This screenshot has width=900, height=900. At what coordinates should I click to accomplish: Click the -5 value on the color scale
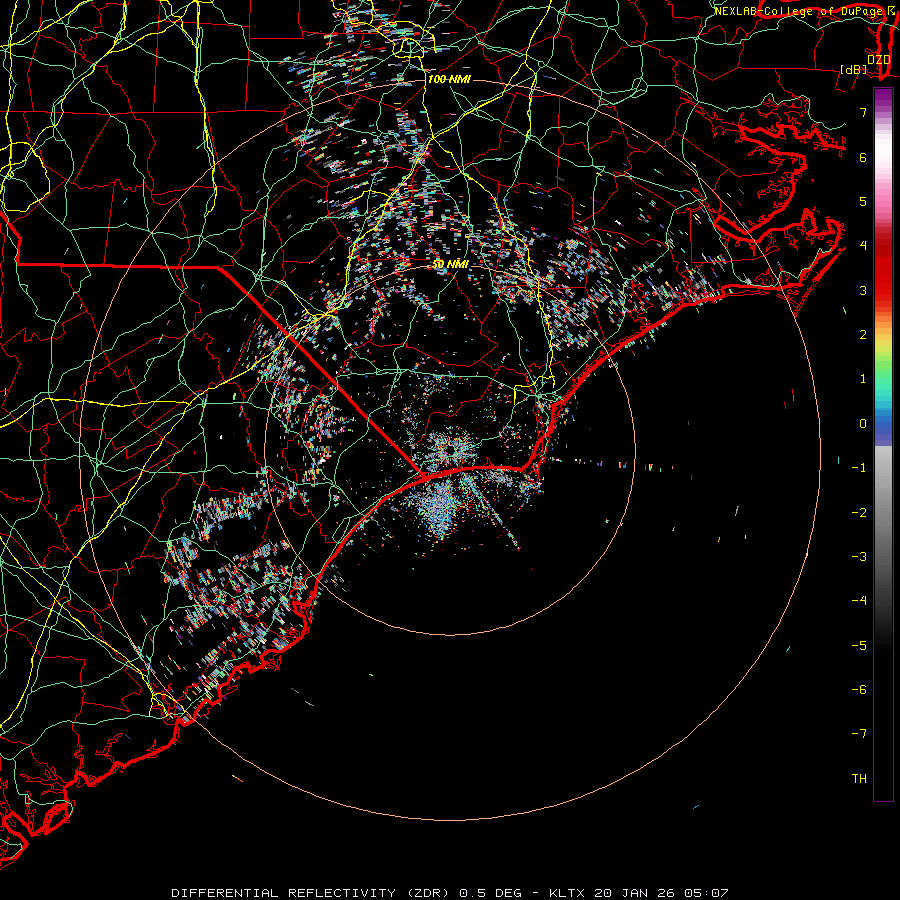859,646
